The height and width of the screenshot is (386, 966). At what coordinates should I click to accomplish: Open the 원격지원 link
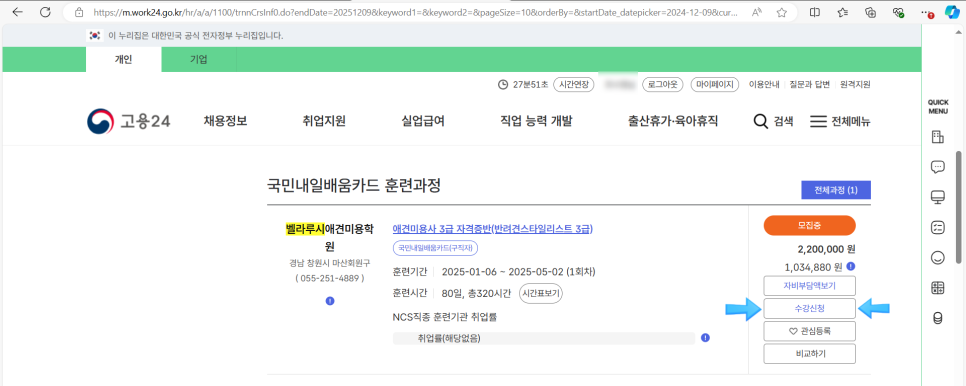855,84
